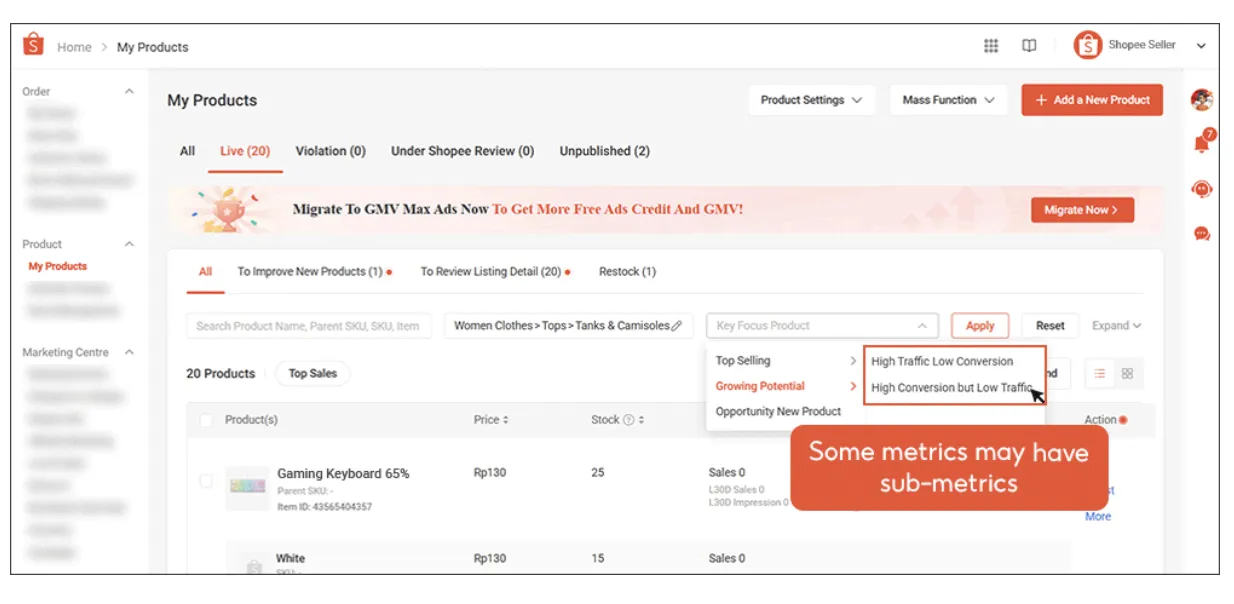Open the chat bubble icon in right sidebar
Viewport: 1234px width, 604px height.
(x=1202, y=234)
